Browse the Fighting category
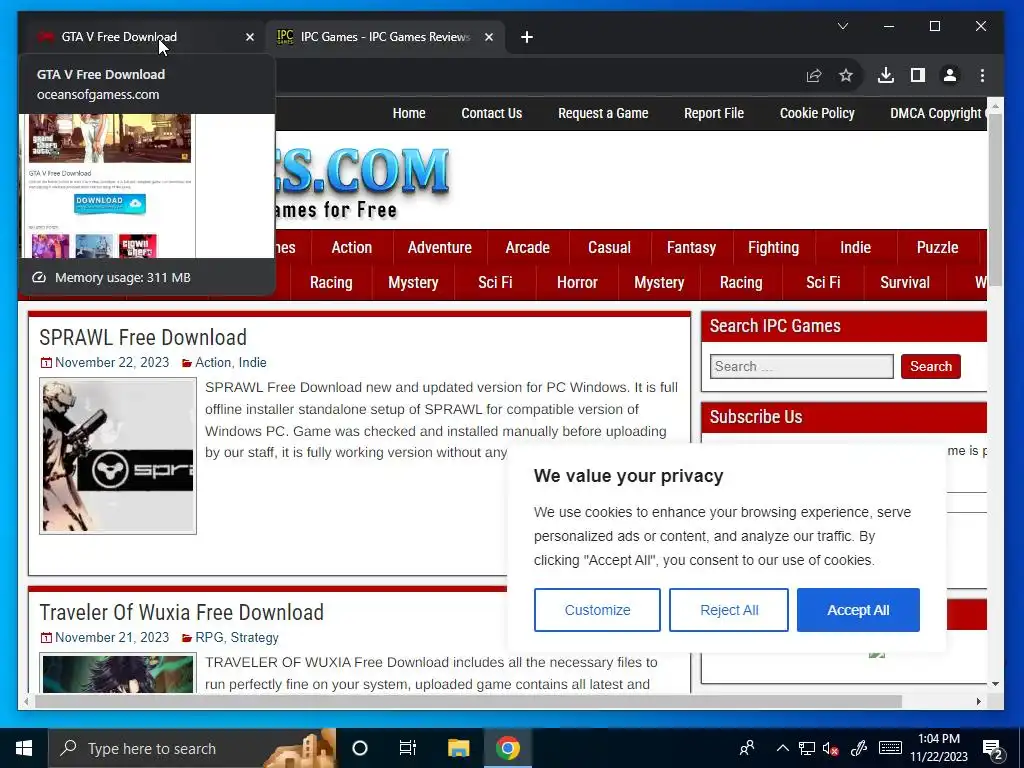 tap(773, 248)
